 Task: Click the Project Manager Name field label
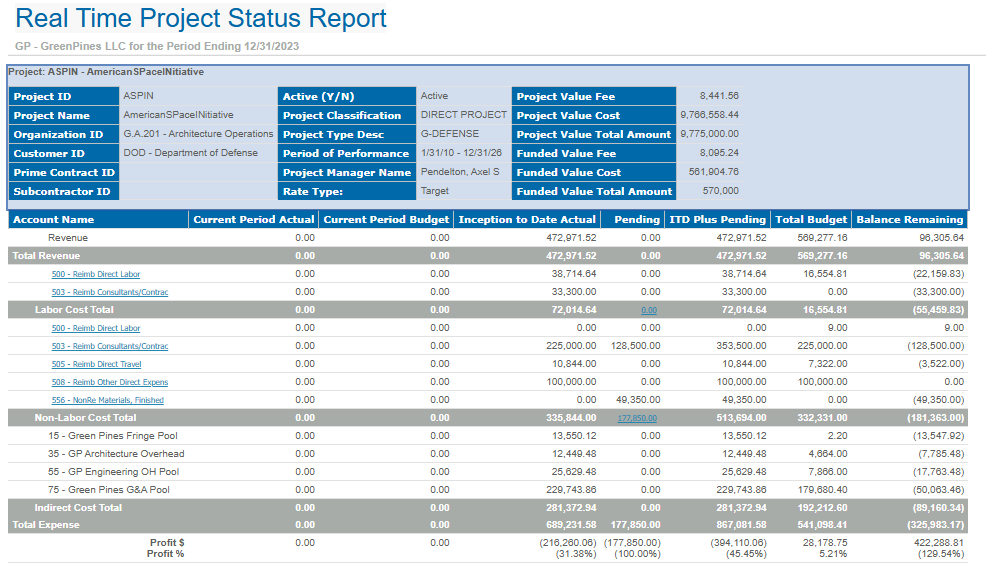click(x=347, y=173)
